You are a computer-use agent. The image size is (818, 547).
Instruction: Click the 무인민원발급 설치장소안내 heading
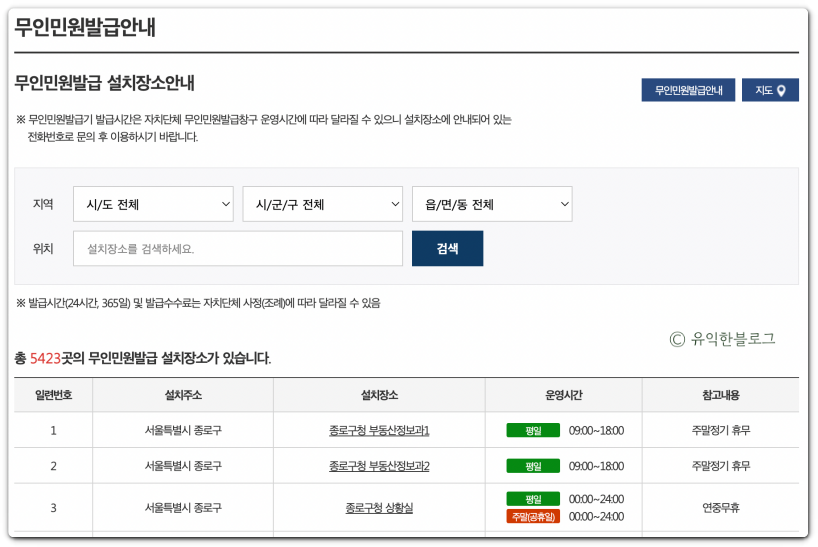point(104,83)
